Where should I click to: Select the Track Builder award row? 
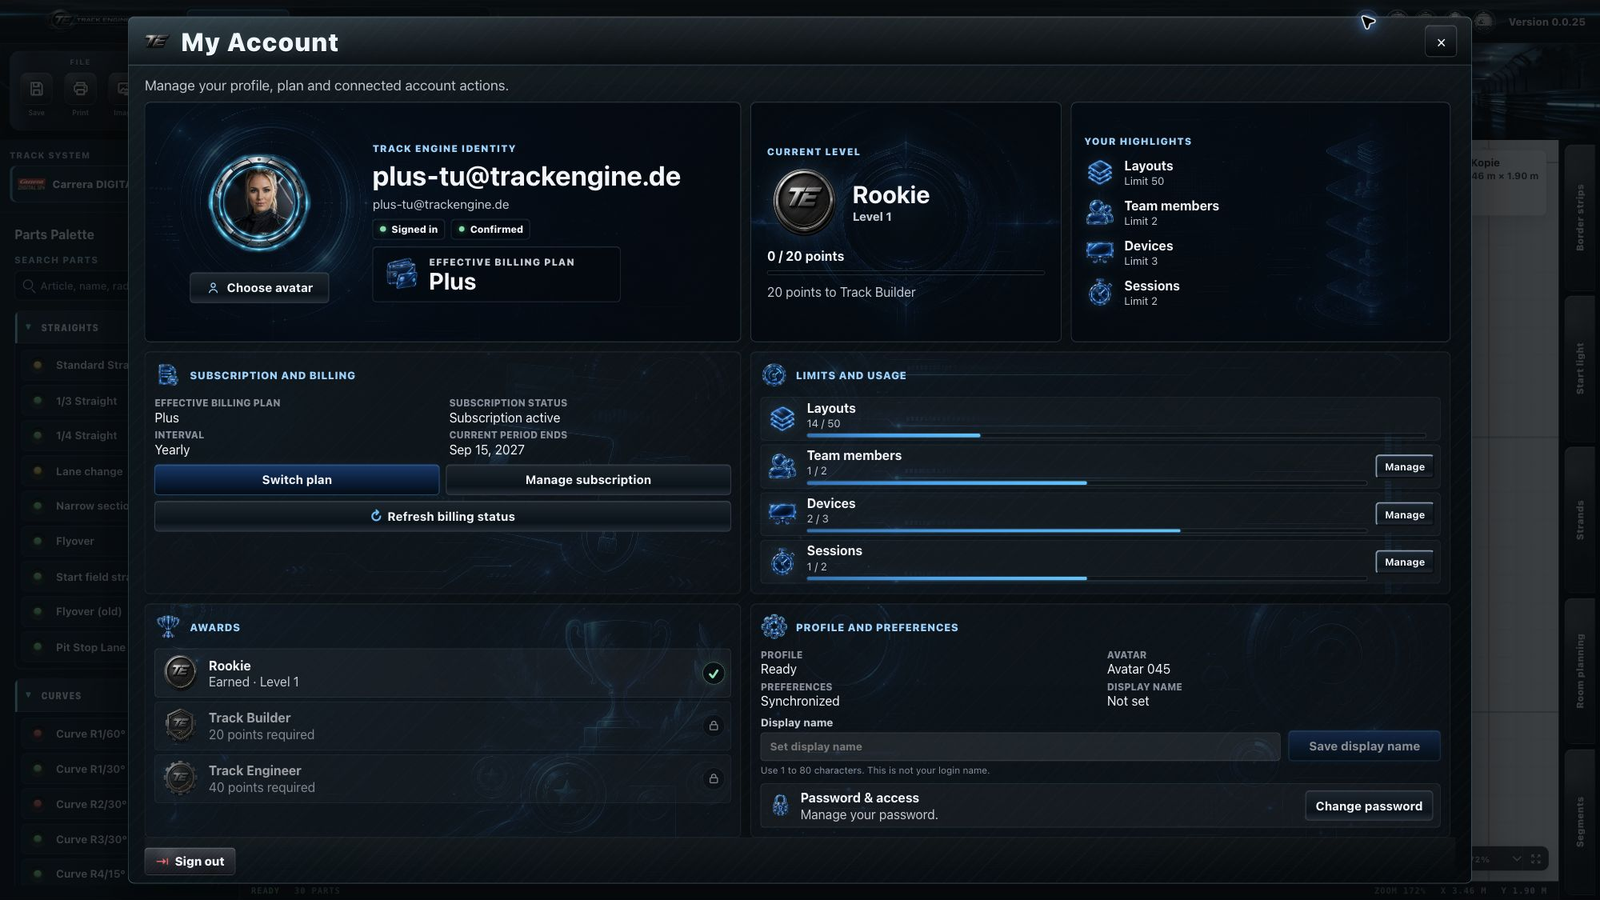[x=442, y=726]
